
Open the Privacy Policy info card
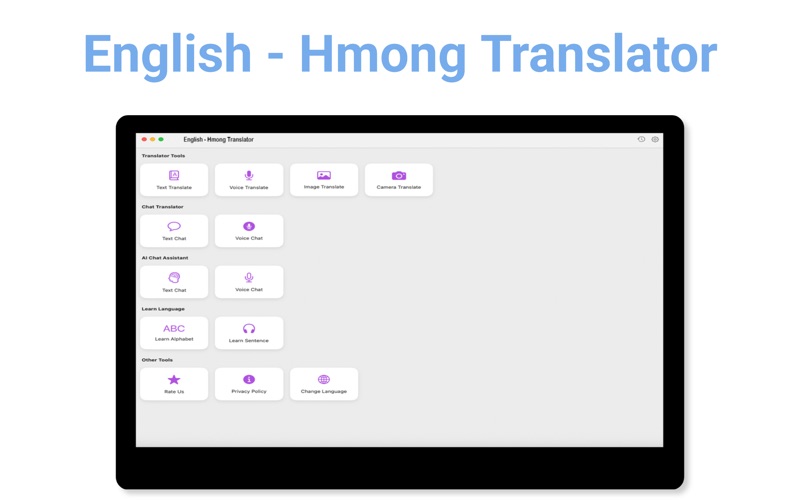(249, 384)
